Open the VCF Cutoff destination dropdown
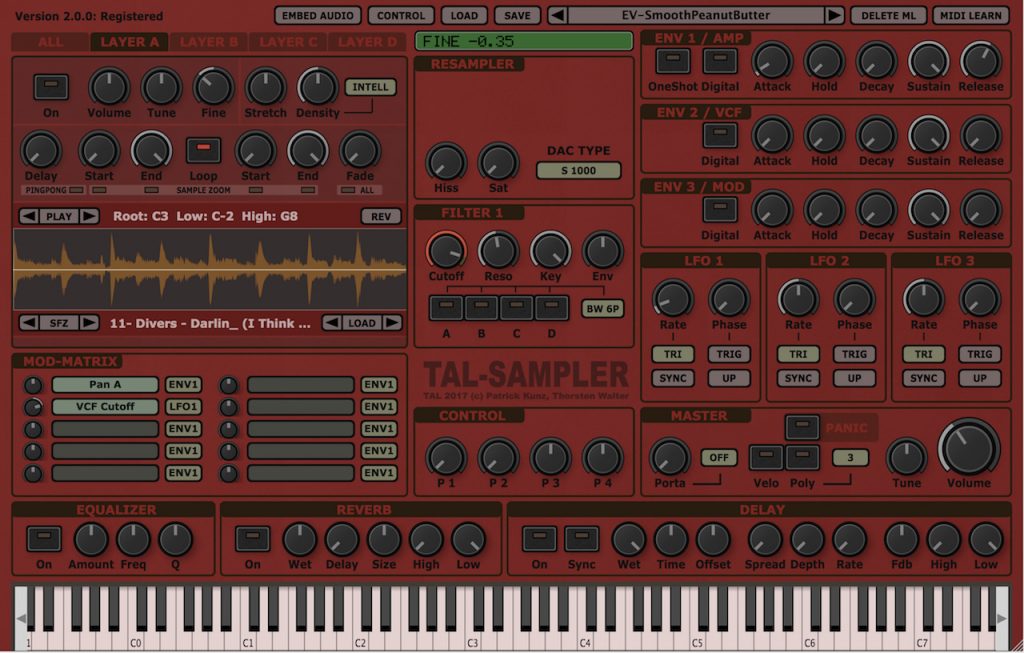 (x=105, y=406)
